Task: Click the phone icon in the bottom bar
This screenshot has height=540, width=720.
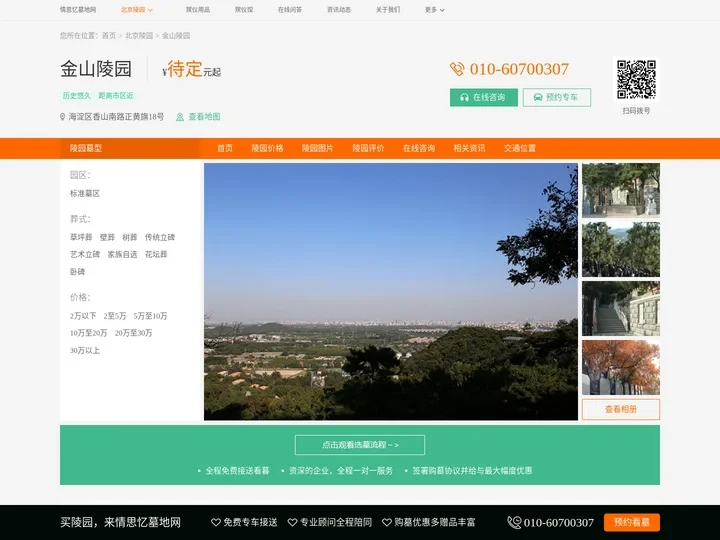Action: tap(514, 522)
